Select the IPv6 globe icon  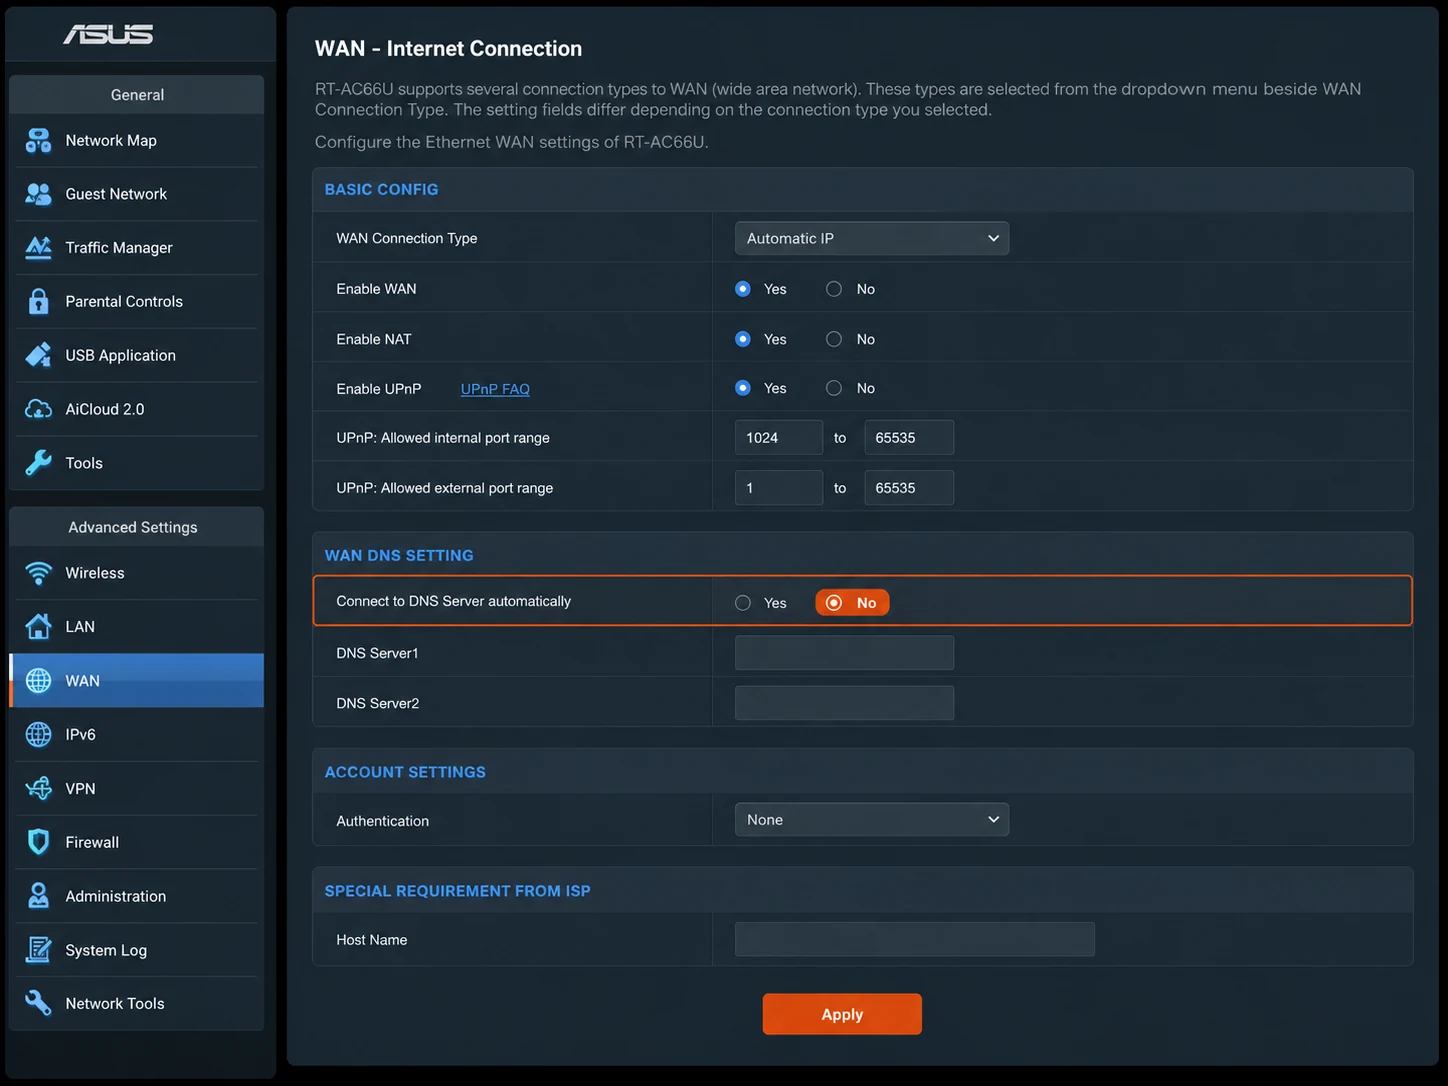(x=38, y=735)
